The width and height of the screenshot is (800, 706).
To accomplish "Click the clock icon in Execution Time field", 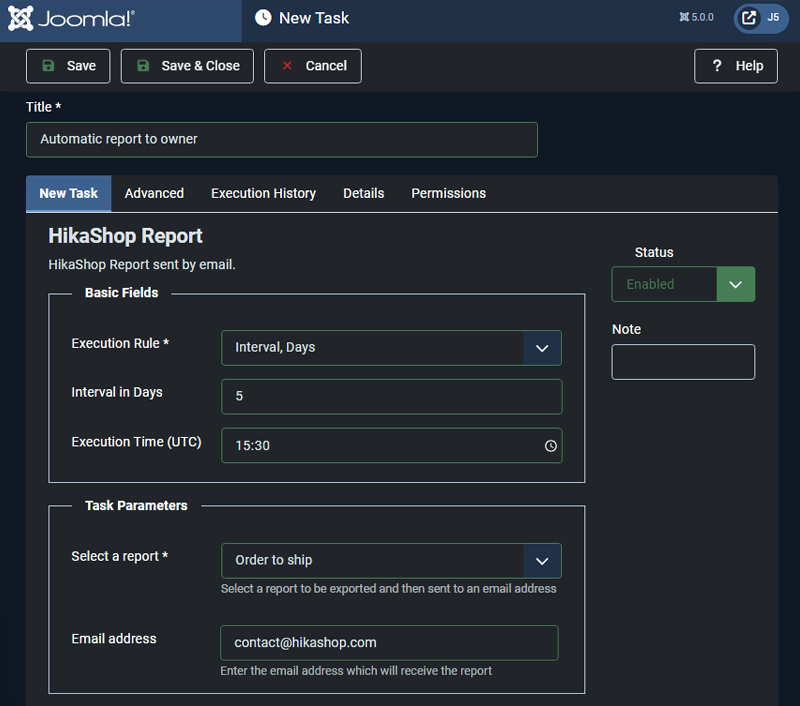I will point(551,446).
